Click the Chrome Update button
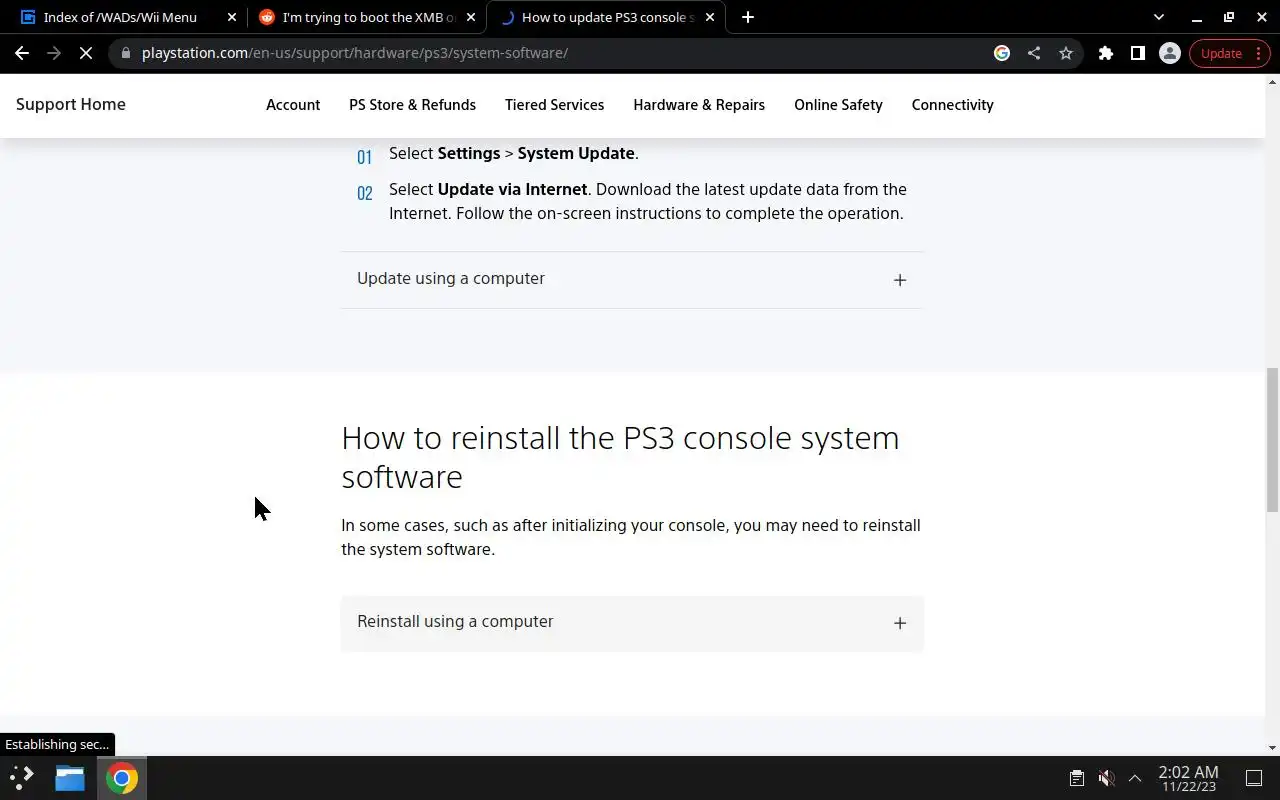Image resolution: width=1280 pixels, height=800 pixels. [1229, 53]
